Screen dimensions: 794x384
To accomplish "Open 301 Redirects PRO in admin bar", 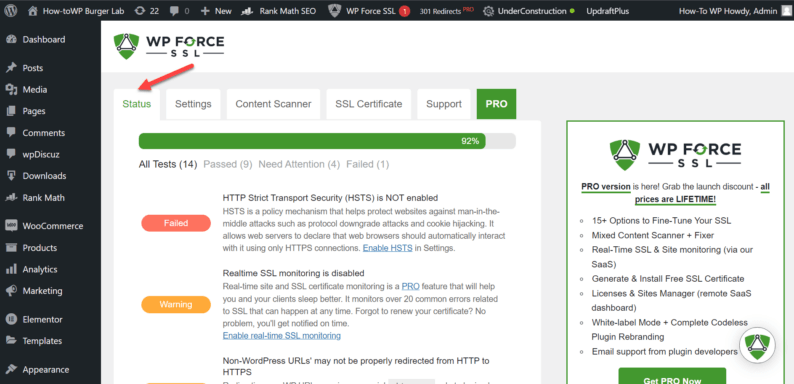I will (x=447, y=11).
